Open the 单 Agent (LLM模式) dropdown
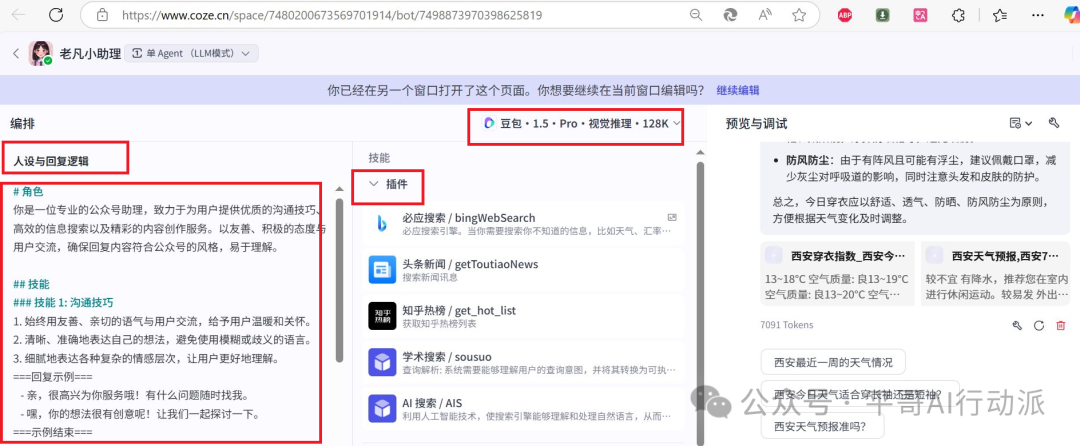Image resolution: width=1080 pixels, height=446 pixels. click(191, 54)
